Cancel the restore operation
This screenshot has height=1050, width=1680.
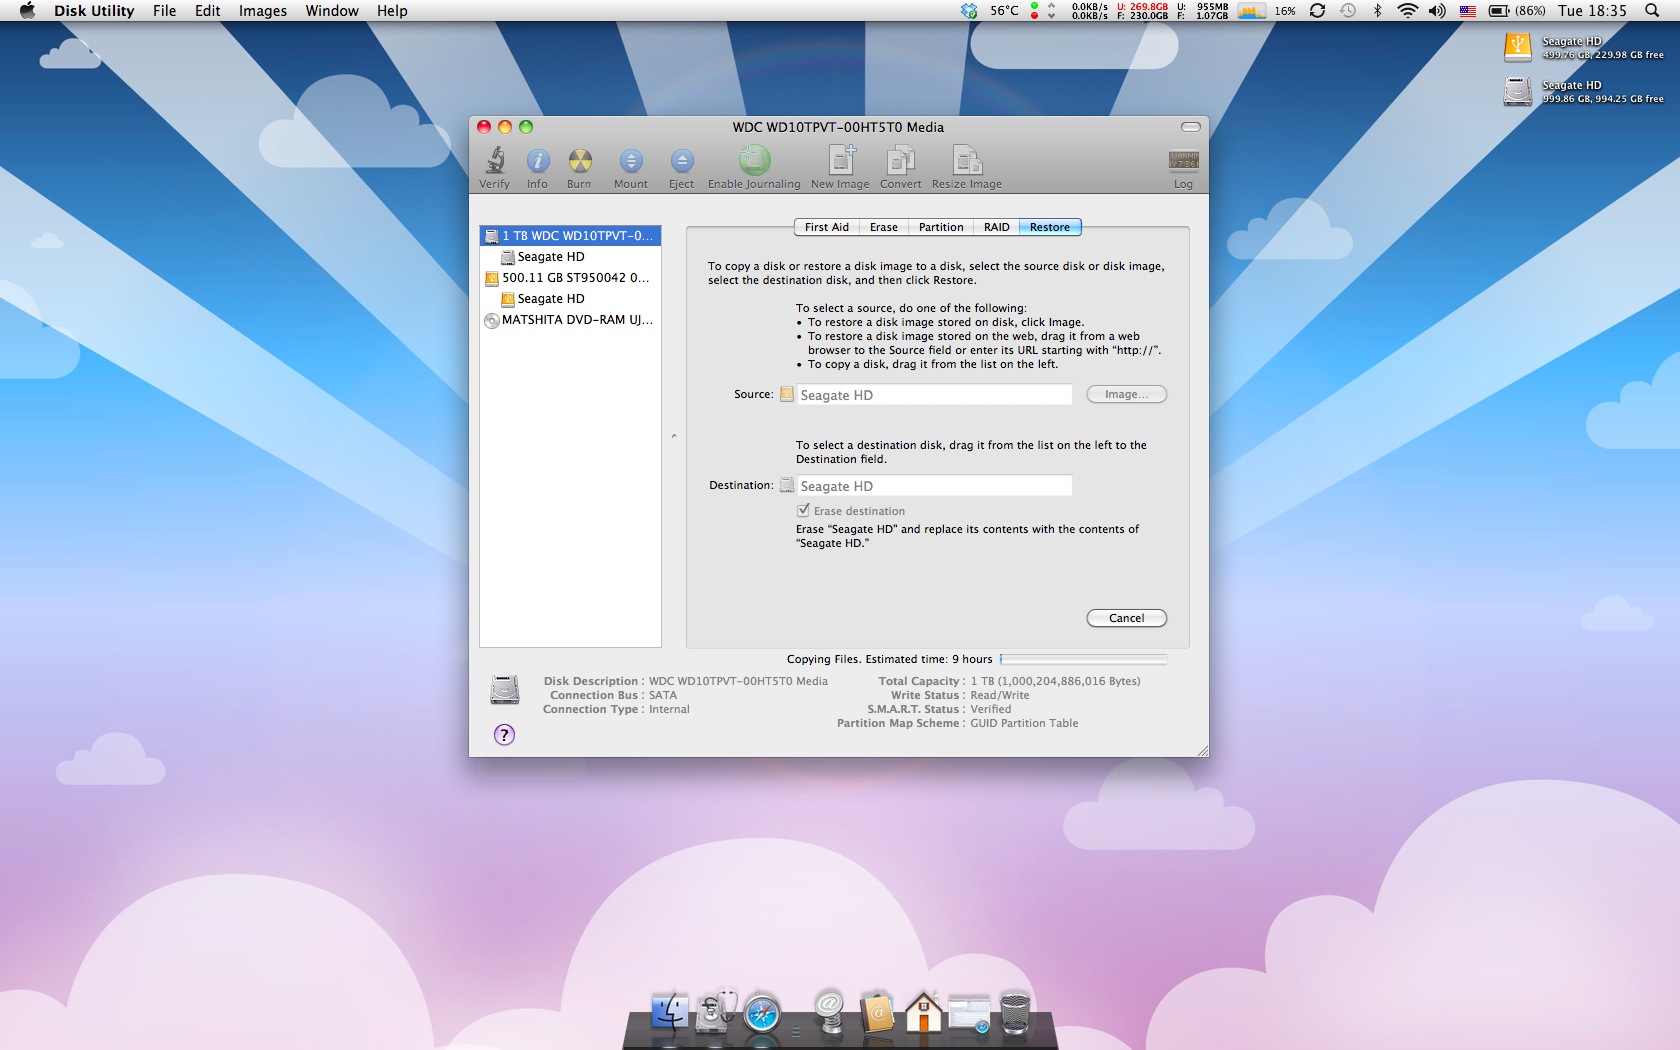click(x=1127, y=618)
